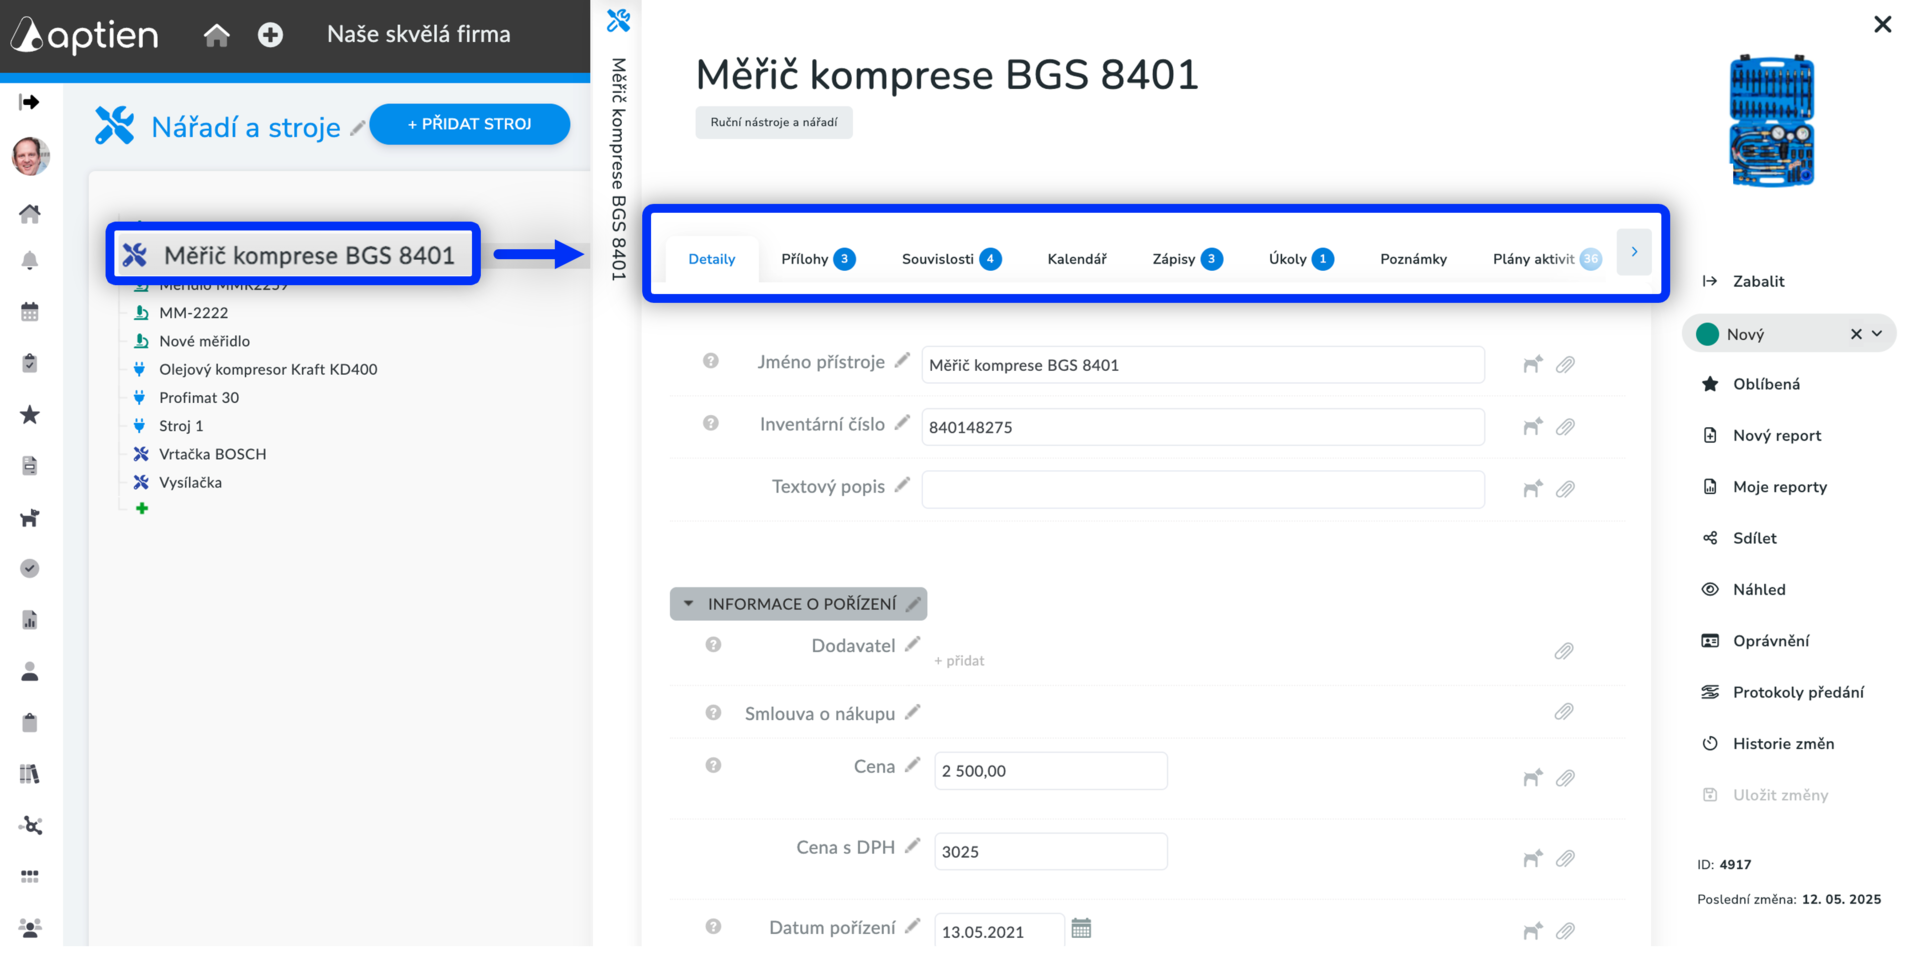Screen dimensions: 1920x955
Task: Show more tabs with right chevron
Action: coord(1634,252)
